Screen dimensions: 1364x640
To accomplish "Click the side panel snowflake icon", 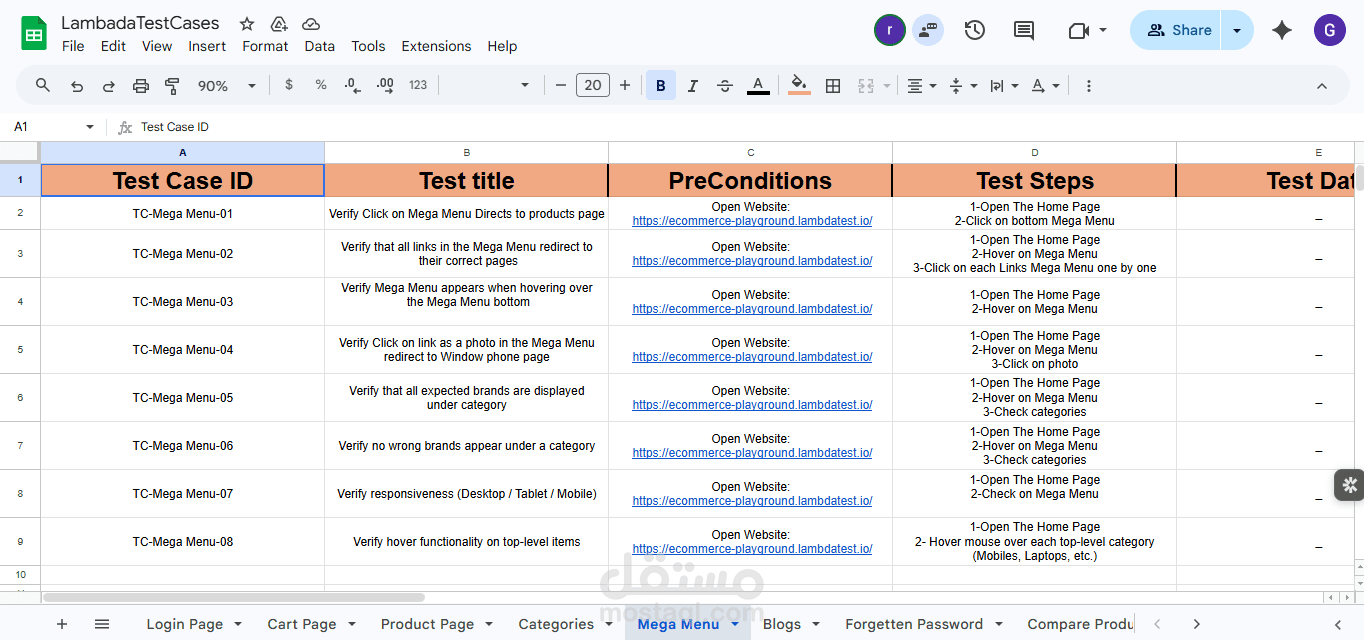I will pos(1350,485).
